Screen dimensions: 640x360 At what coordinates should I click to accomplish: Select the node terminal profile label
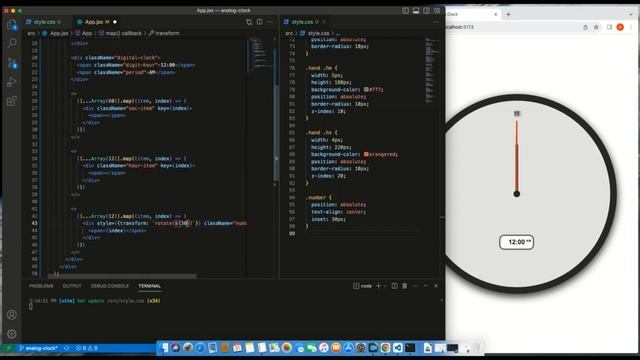pyautogui.click(x=362, y=286)
